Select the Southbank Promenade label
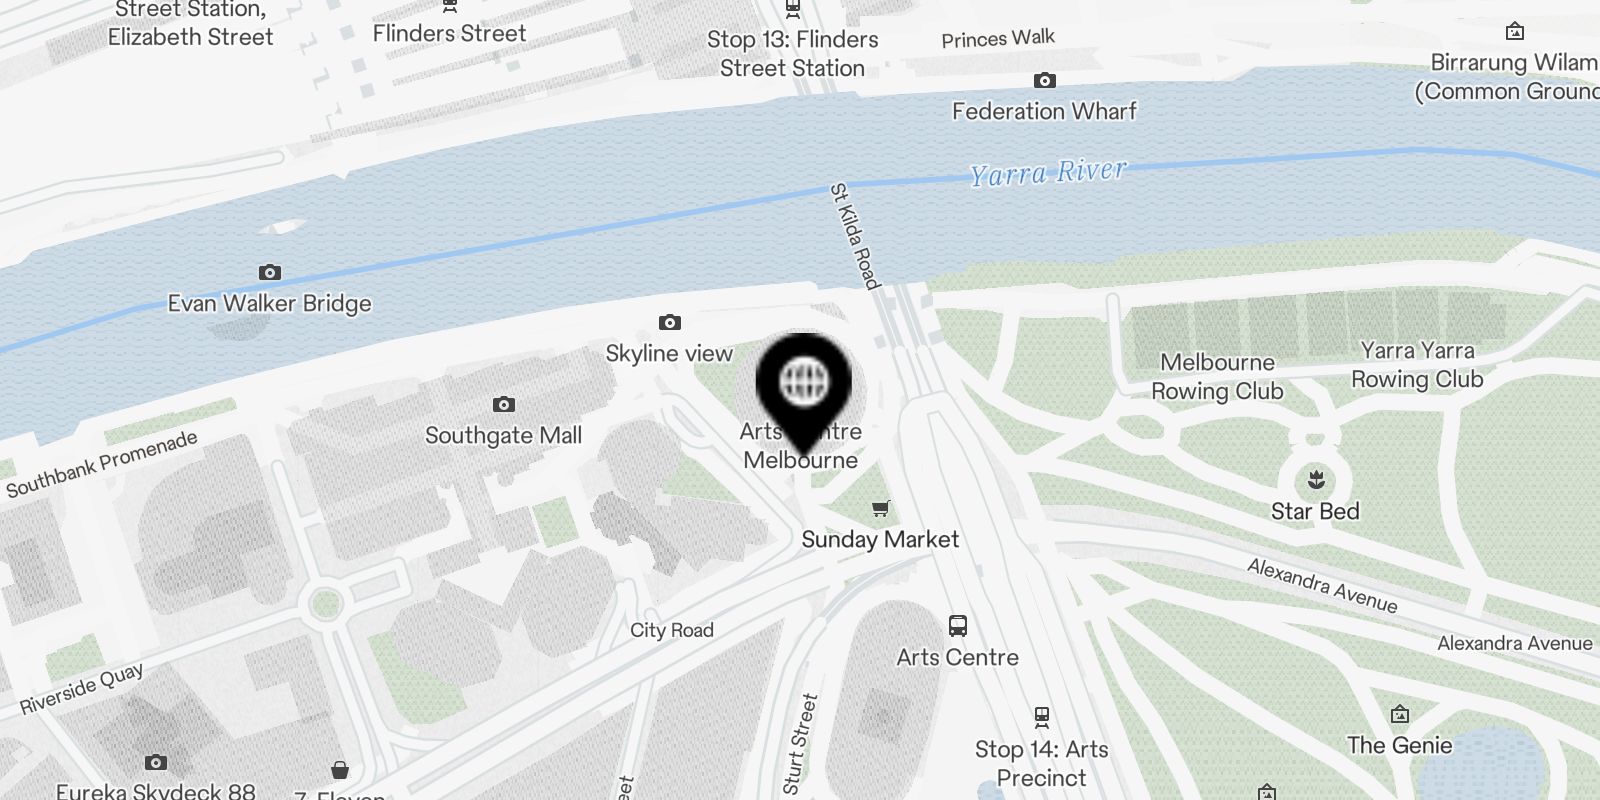 [x=102, y=464]
